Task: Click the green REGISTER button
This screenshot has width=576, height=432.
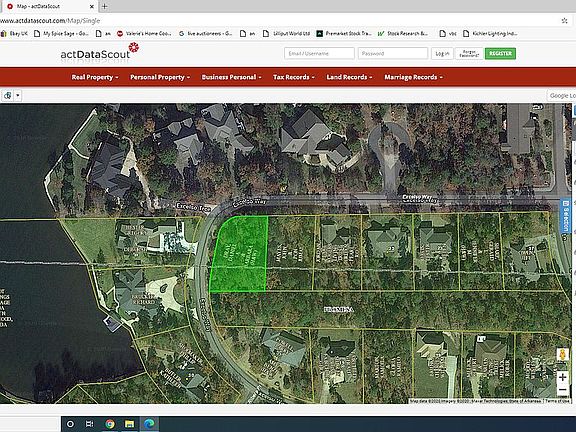Action: (500, 54)
